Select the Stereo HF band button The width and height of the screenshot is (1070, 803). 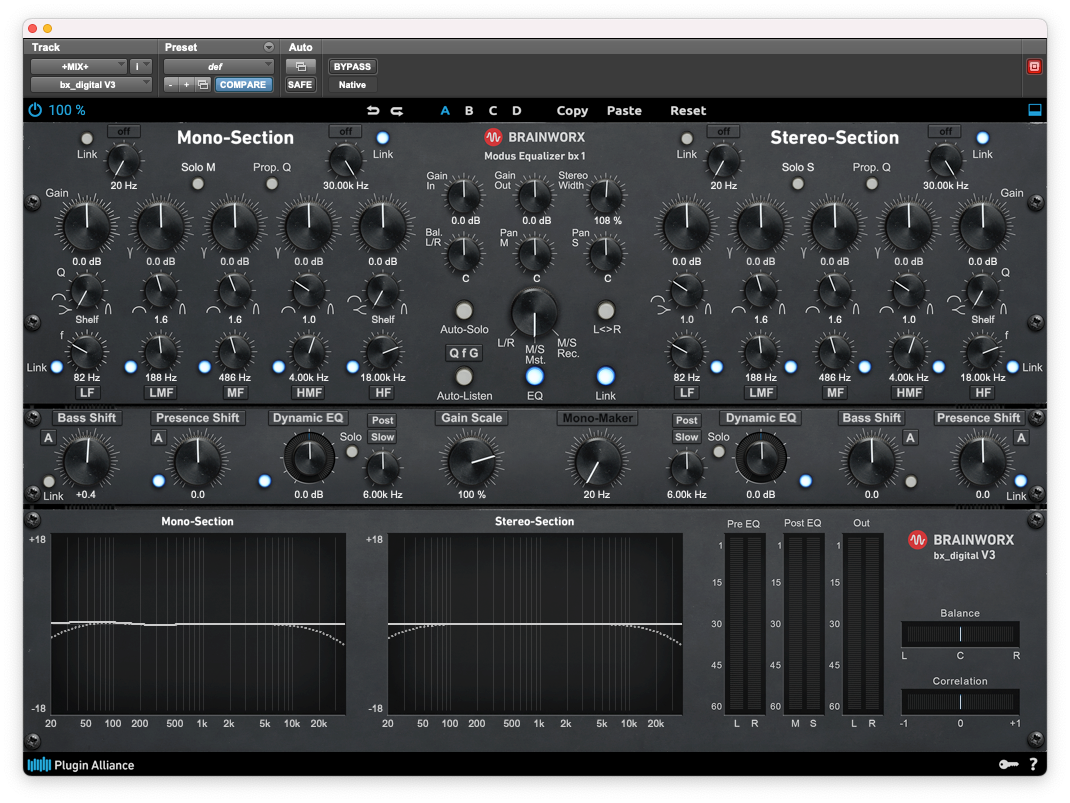point(983,392)
